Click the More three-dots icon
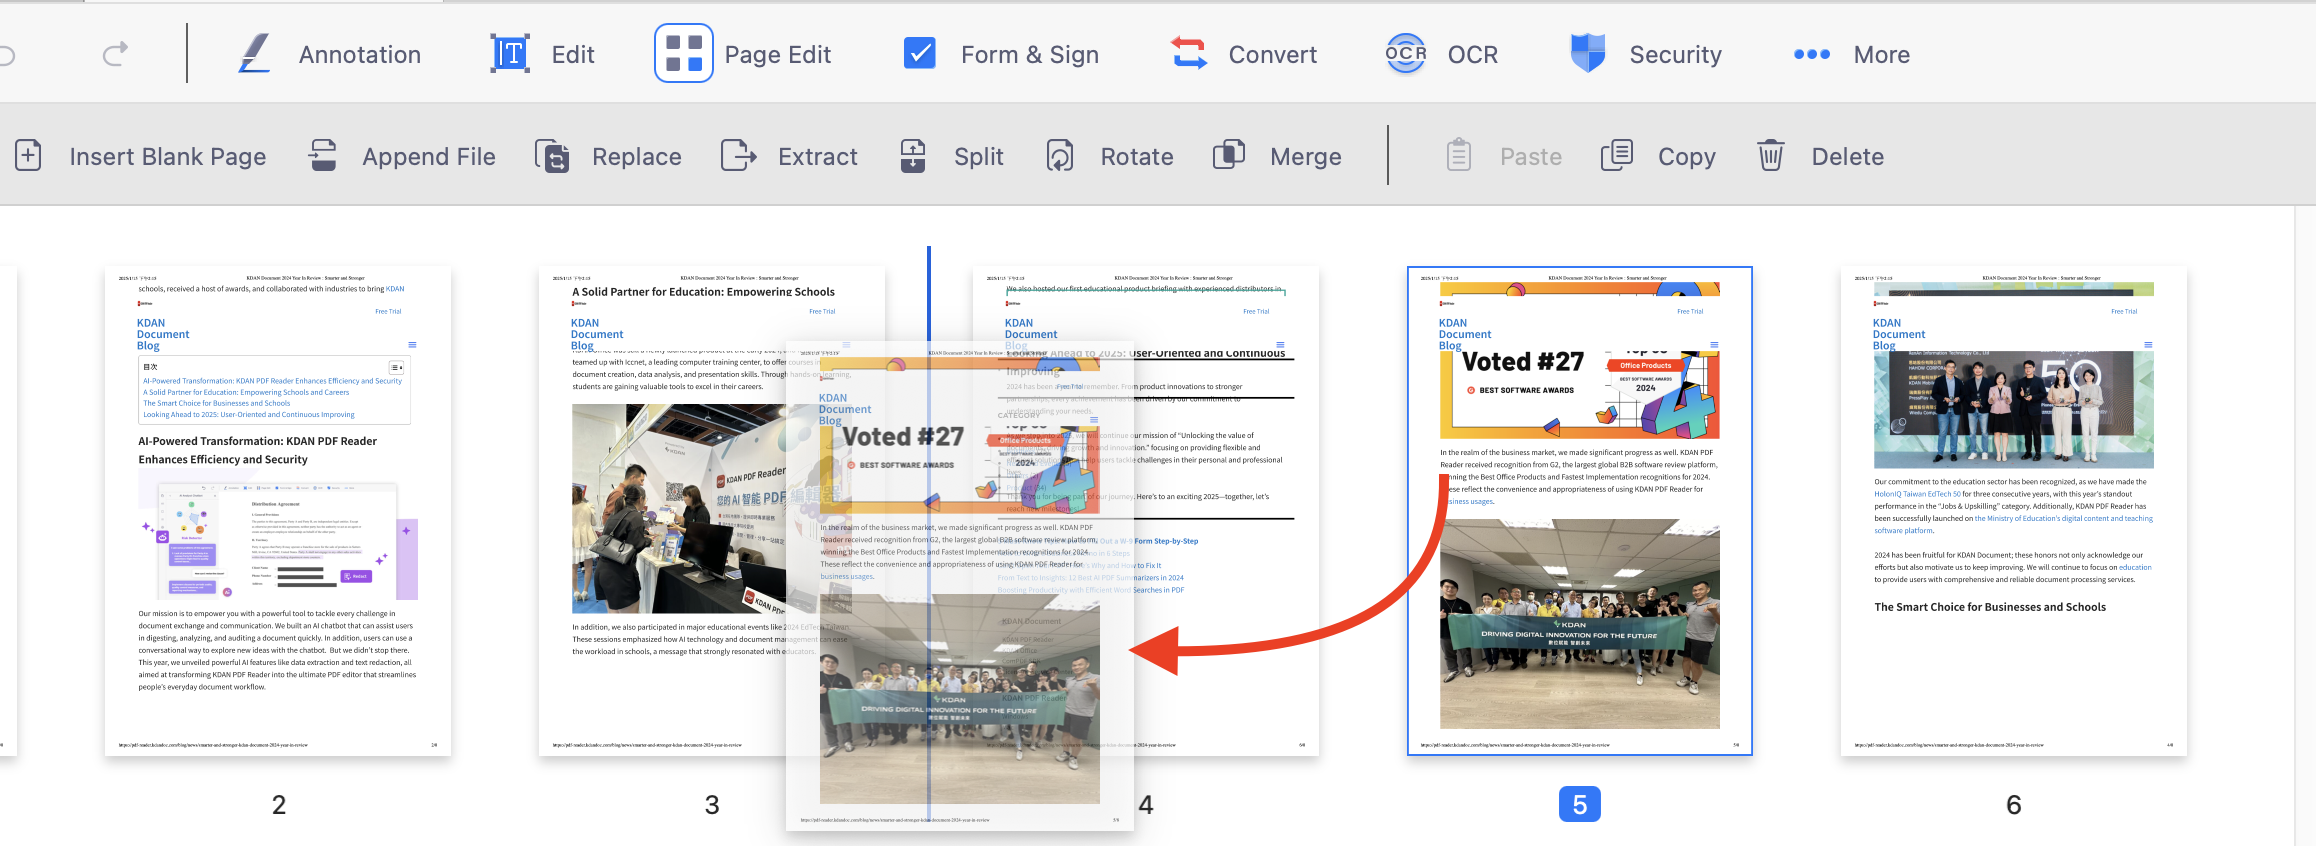Screen dimensions: 2316x846 (x=1812, y=55)
